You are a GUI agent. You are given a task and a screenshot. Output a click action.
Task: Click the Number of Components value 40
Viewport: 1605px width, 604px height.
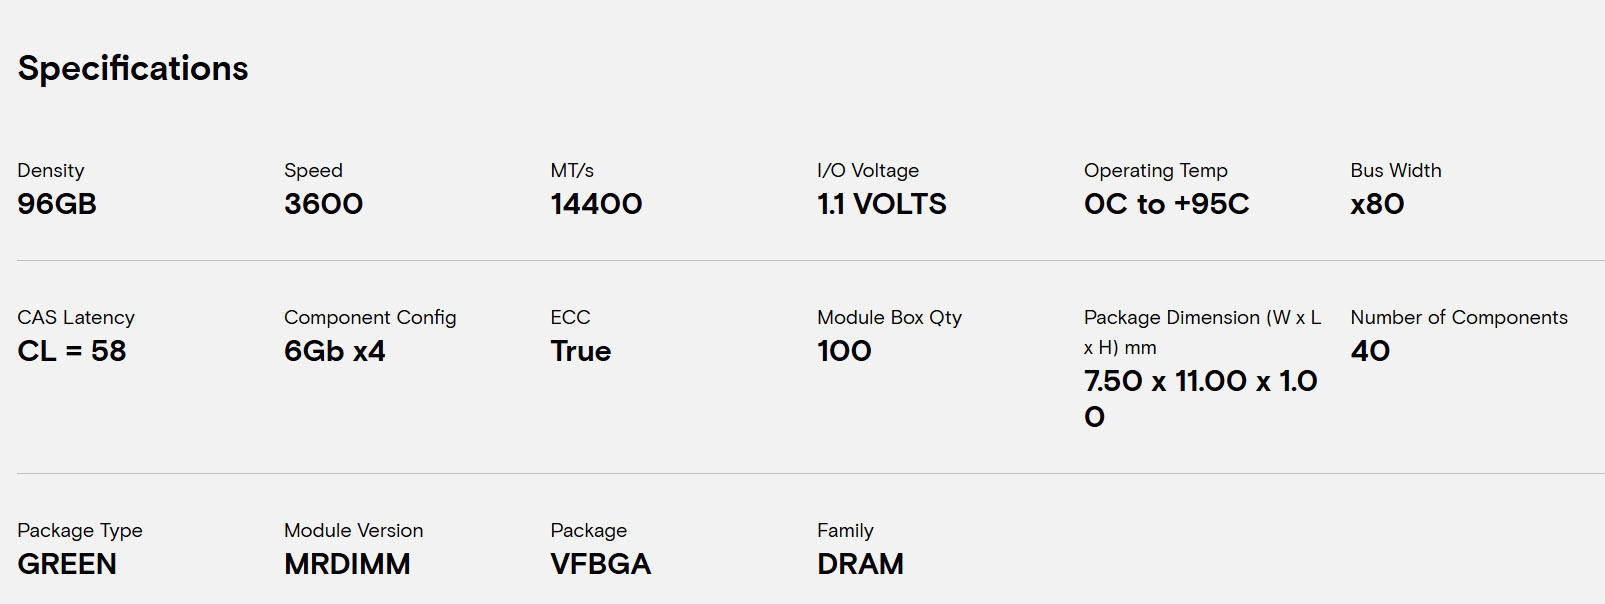(x=1370, y=351)
